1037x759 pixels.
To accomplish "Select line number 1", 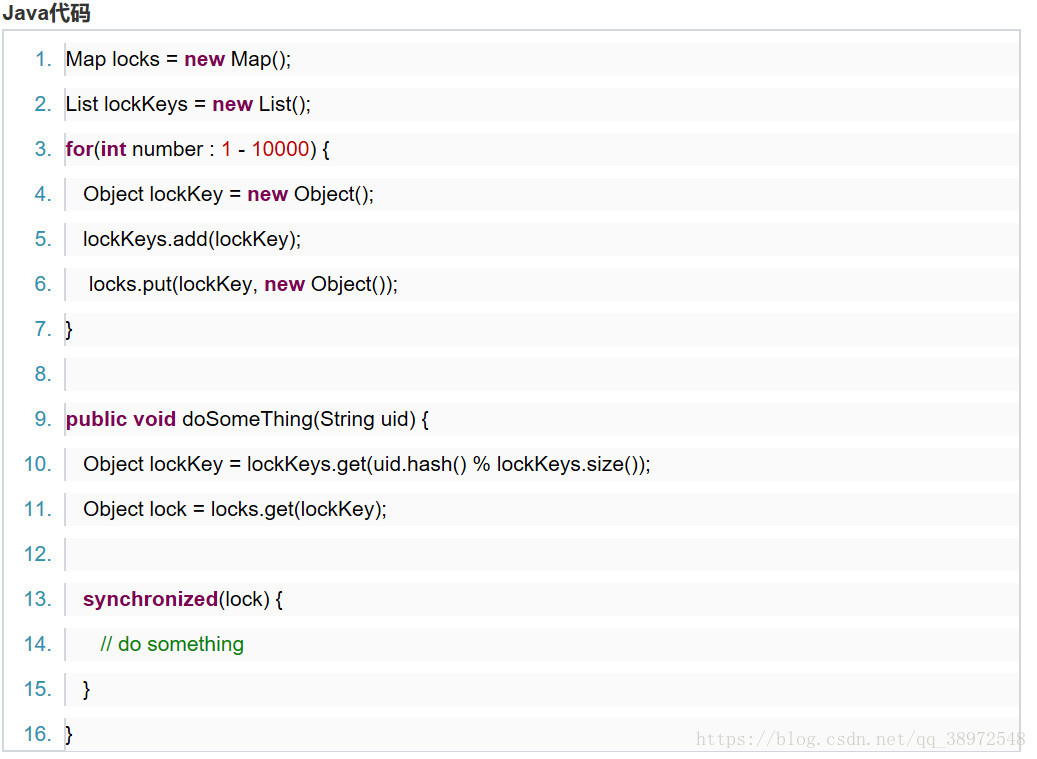I will [x=43, y=60].
